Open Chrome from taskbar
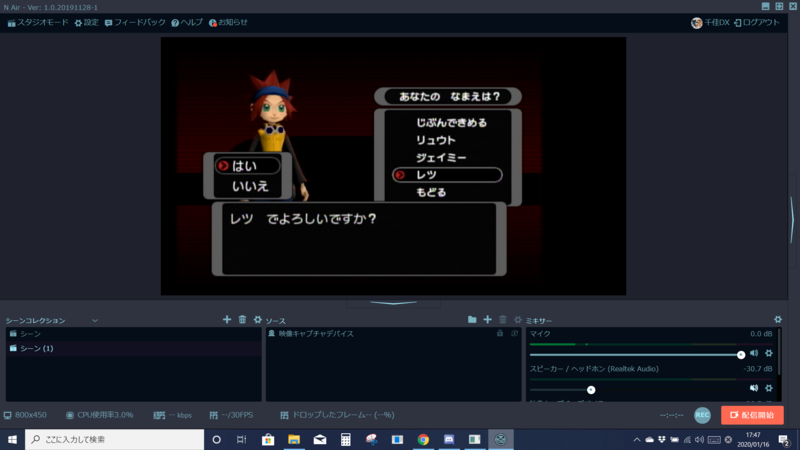Viewport: 800px width, 450px height. [x=423, y=439]
